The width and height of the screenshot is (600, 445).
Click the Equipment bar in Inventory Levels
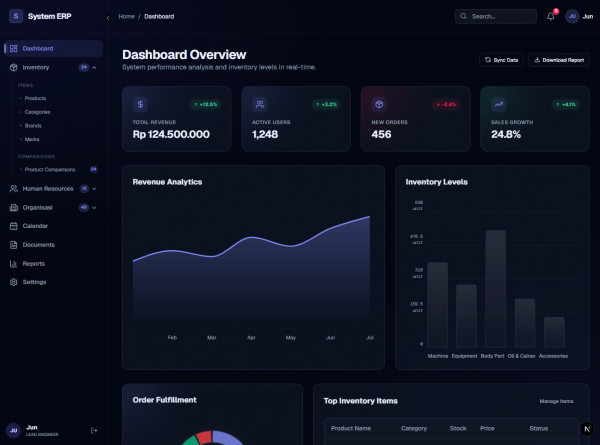pyautogui.click(x=466, y=316)
